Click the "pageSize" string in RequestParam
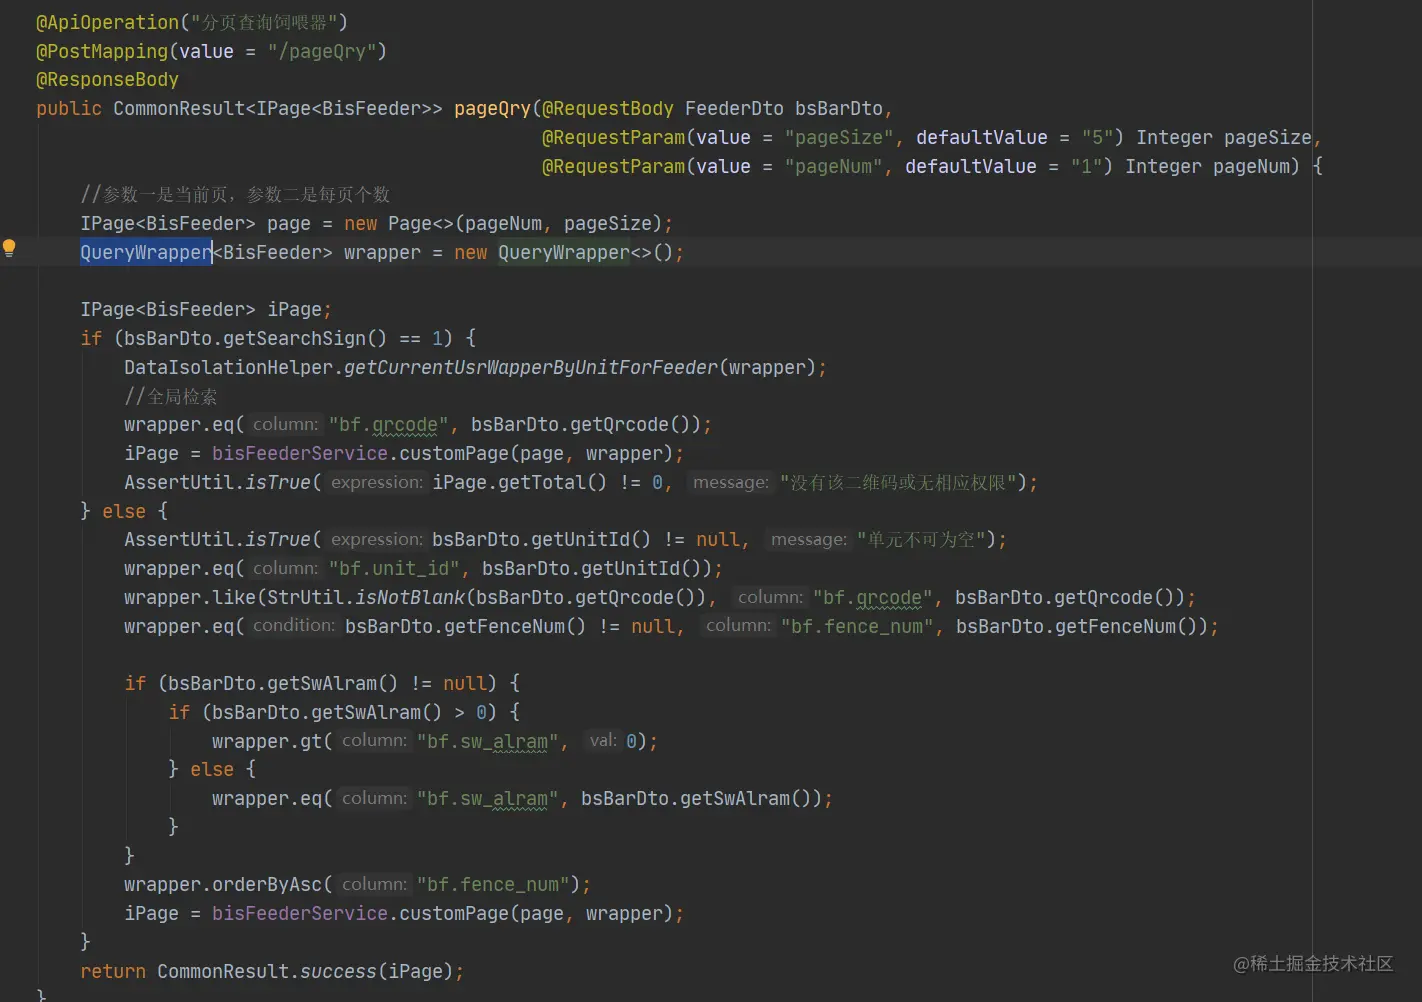Viewport: 1422px width, 1002px height. click(x=839, y=137)
